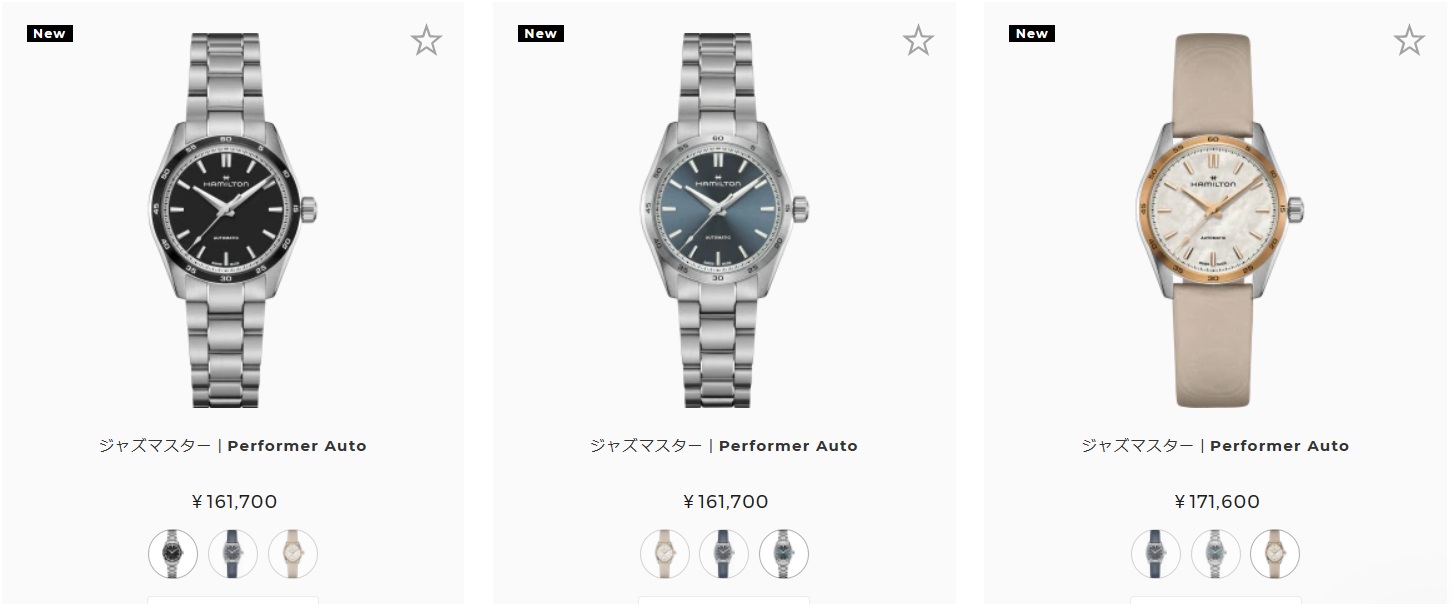
Task: Favorite the beige strap watch with star icon
Action: [x=1409, y=40]
